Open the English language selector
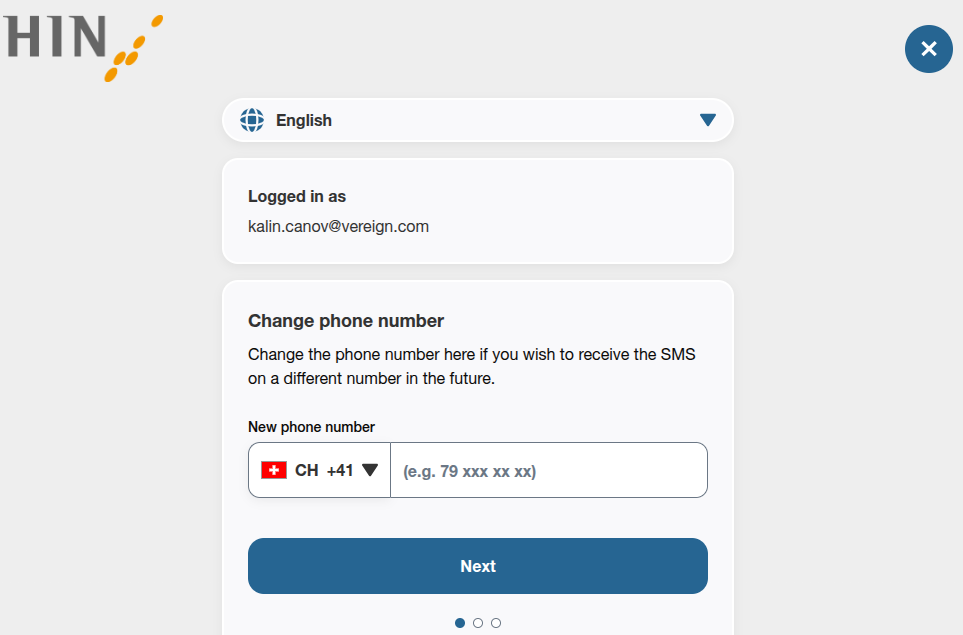The width and height of the screenshot is (963, 635). point(478,120)
